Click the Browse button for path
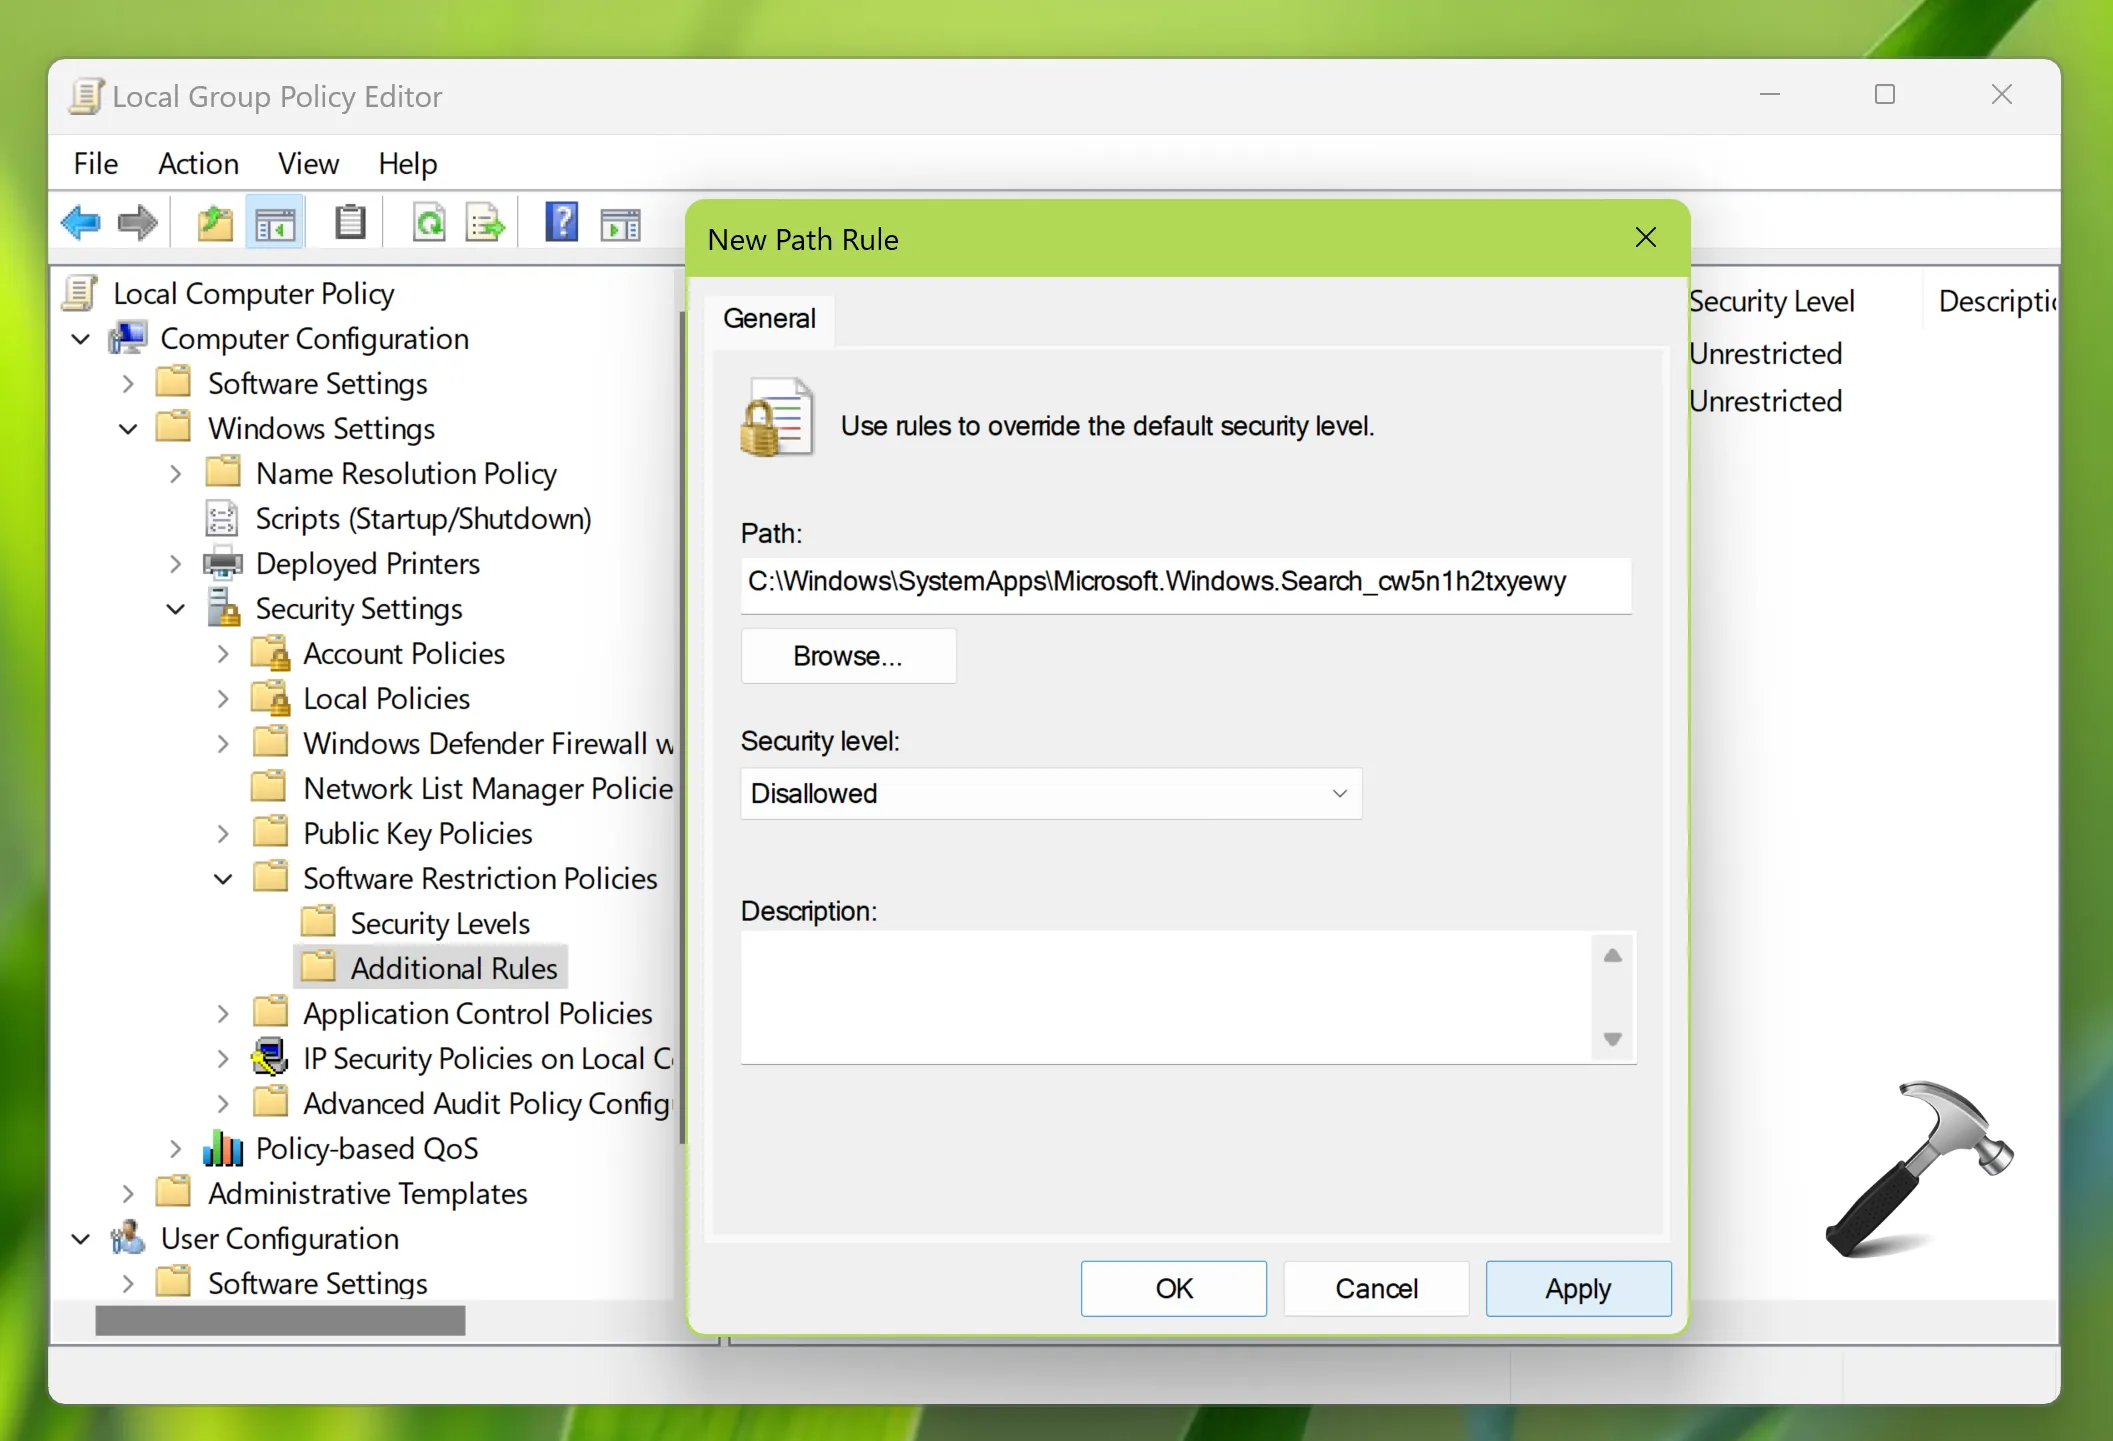The image size is (2113, 1441). click(x=846, y=655)
